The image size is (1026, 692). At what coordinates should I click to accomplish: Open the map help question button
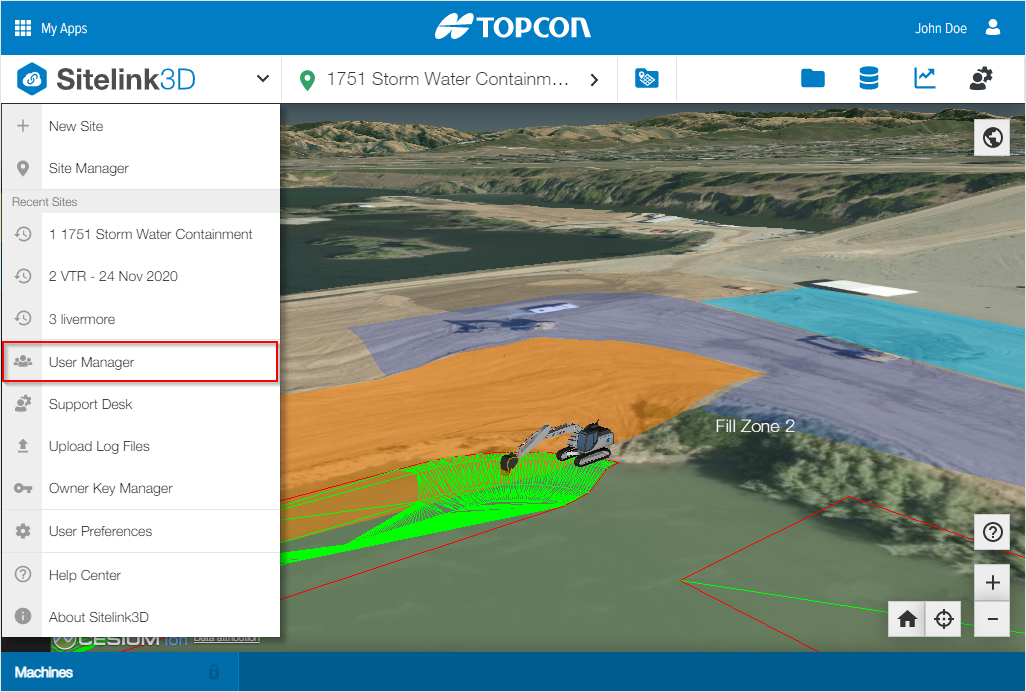coord(992,532)
